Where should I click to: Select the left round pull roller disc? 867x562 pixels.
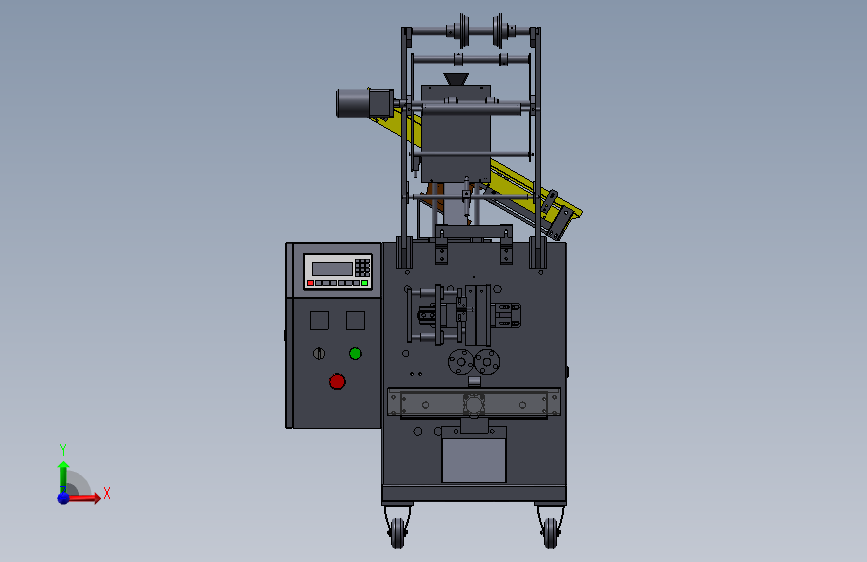[x=461, y=362]
